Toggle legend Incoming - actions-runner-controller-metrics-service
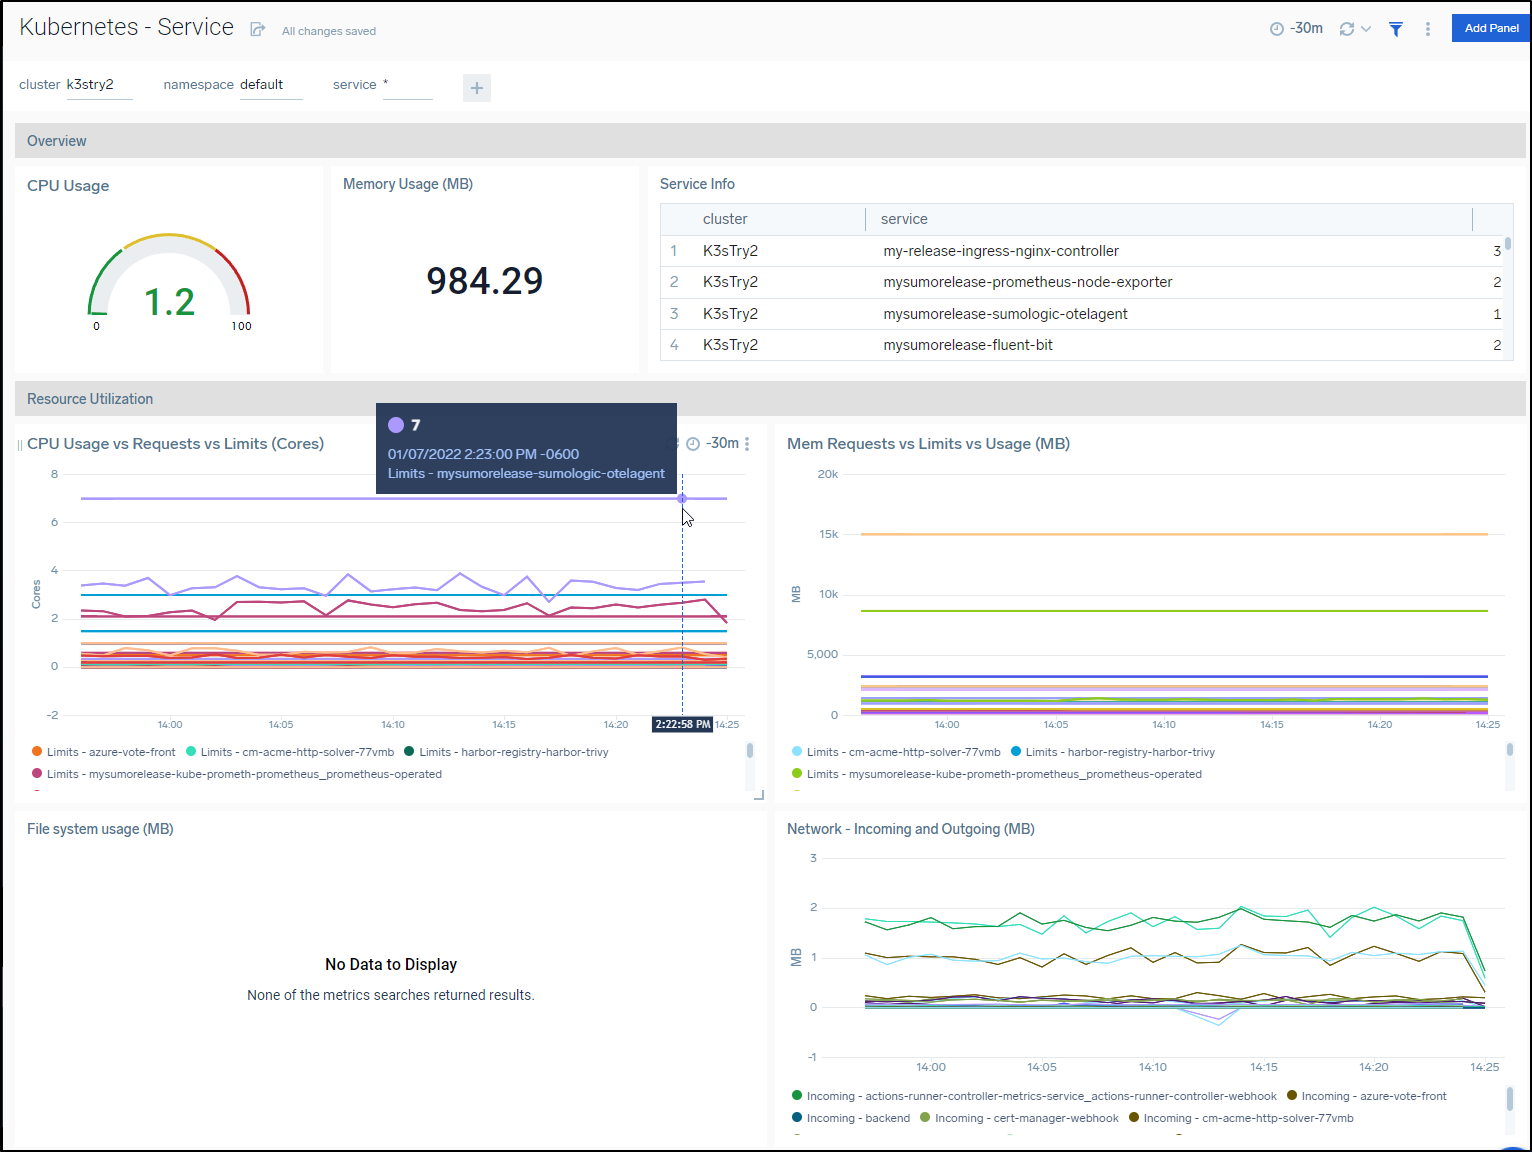Image resolution: width=1532 pixels, height=1152 pixels. pyautogui.click(x=1034, y=1096)
